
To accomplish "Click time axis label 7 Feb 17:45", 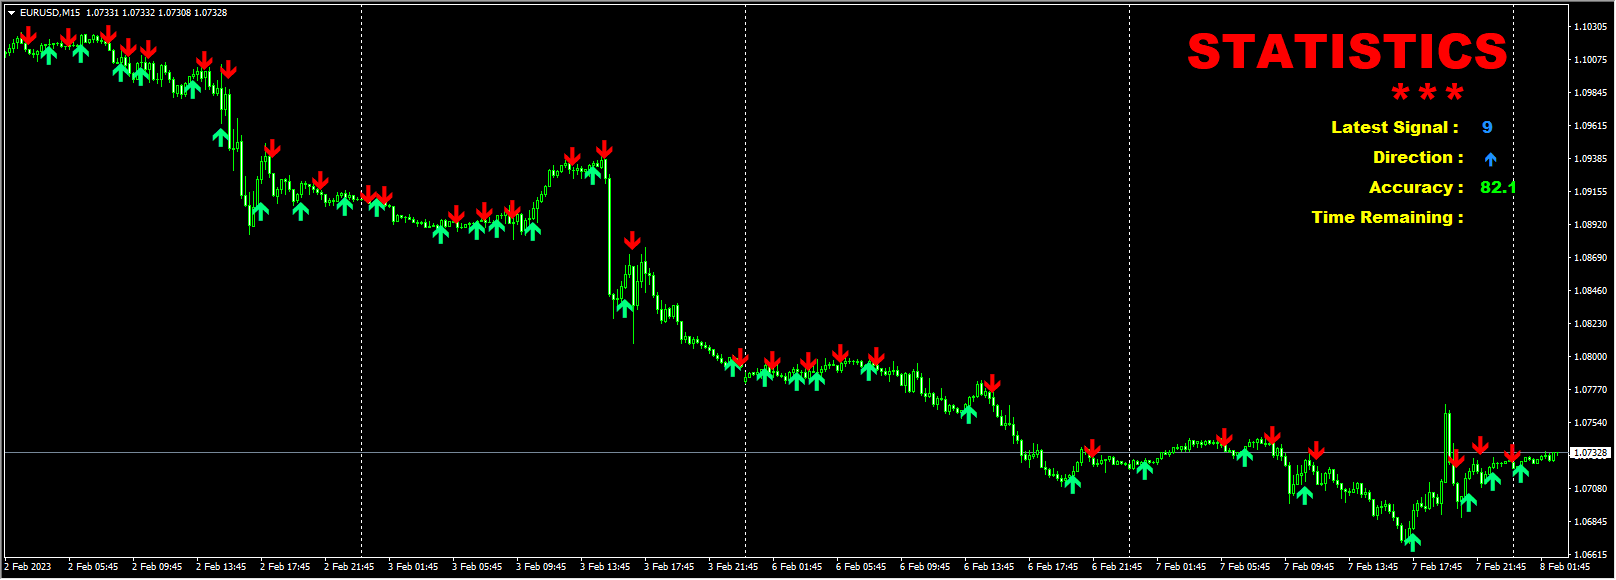I will click(x=1437, y=567).
